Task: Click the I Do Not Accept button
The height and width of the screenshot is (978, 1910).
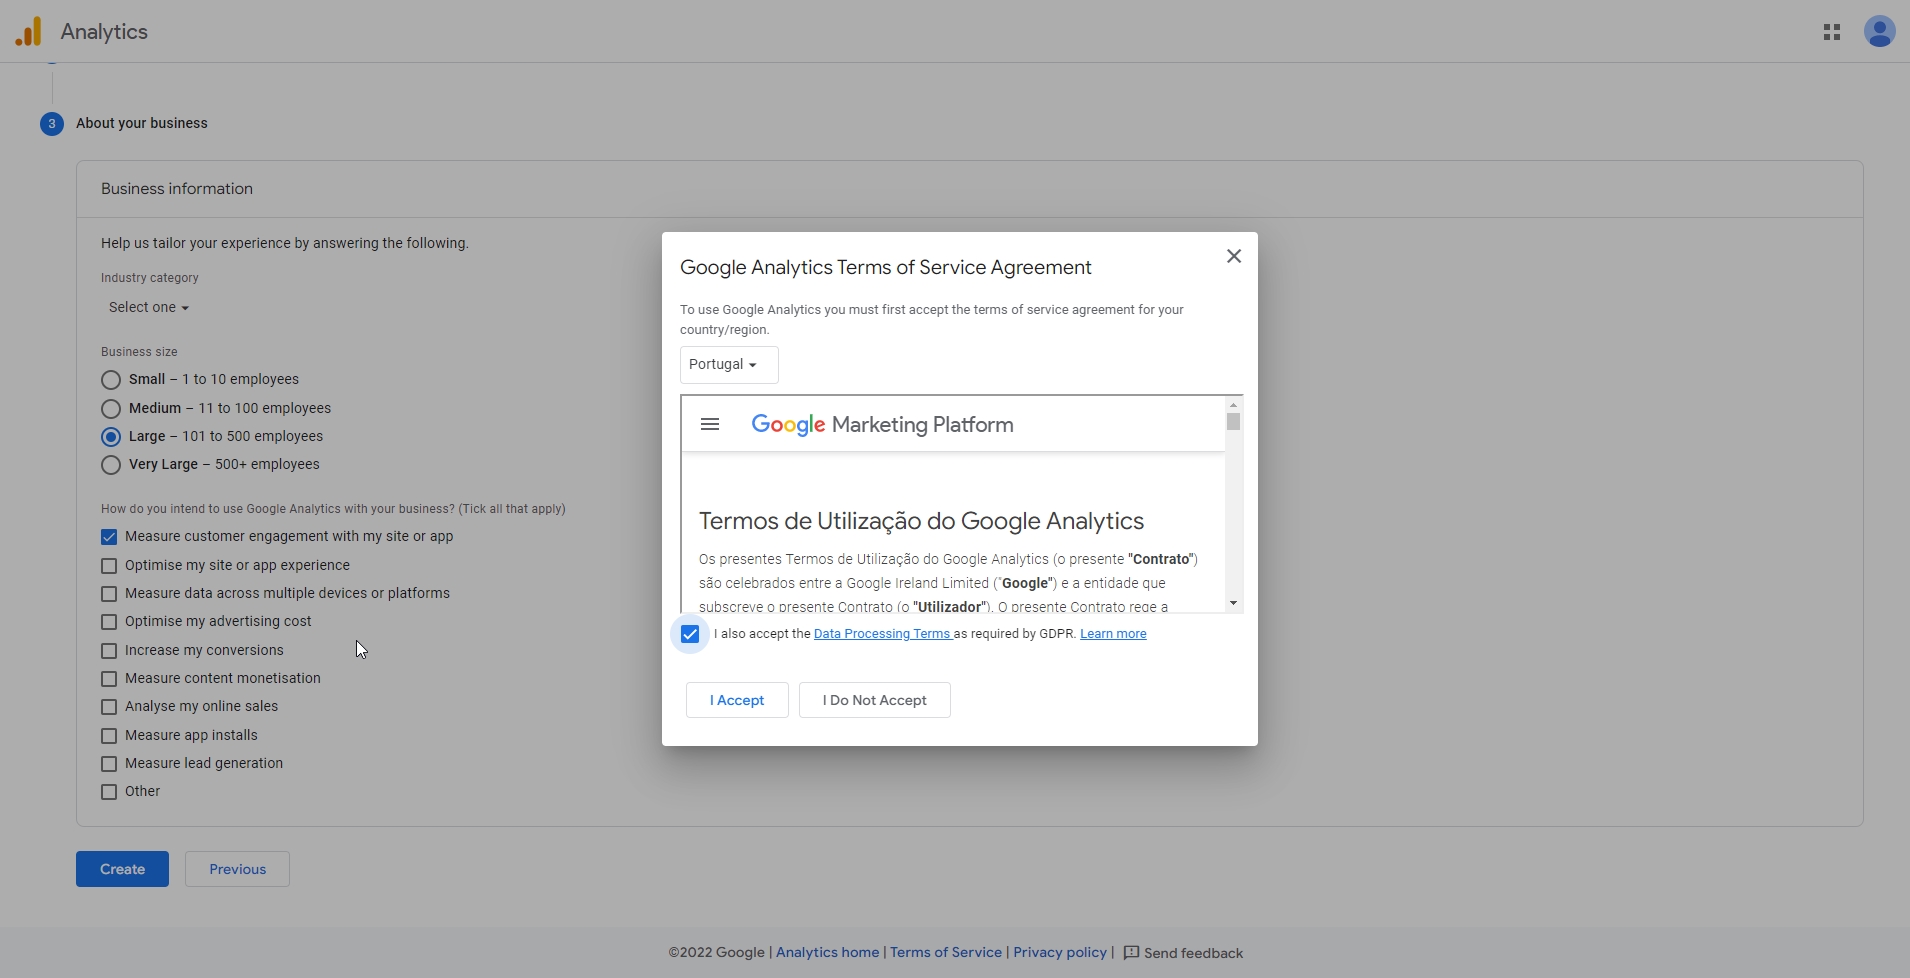Action: pyautogui.click(x=875, y=700)
